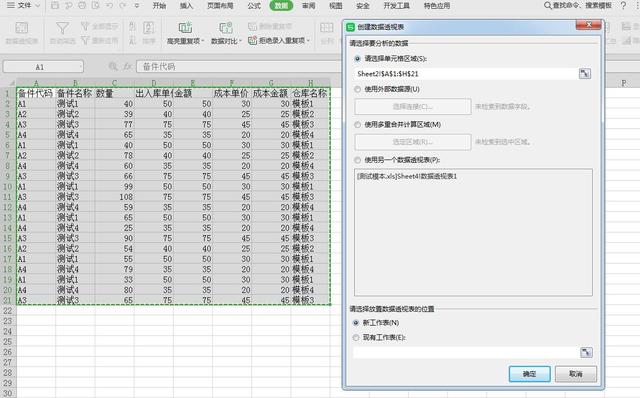Screen dimensions: 640x398
Task: Select radio 现有工作表(E)
Action: (x=356, y=338)
